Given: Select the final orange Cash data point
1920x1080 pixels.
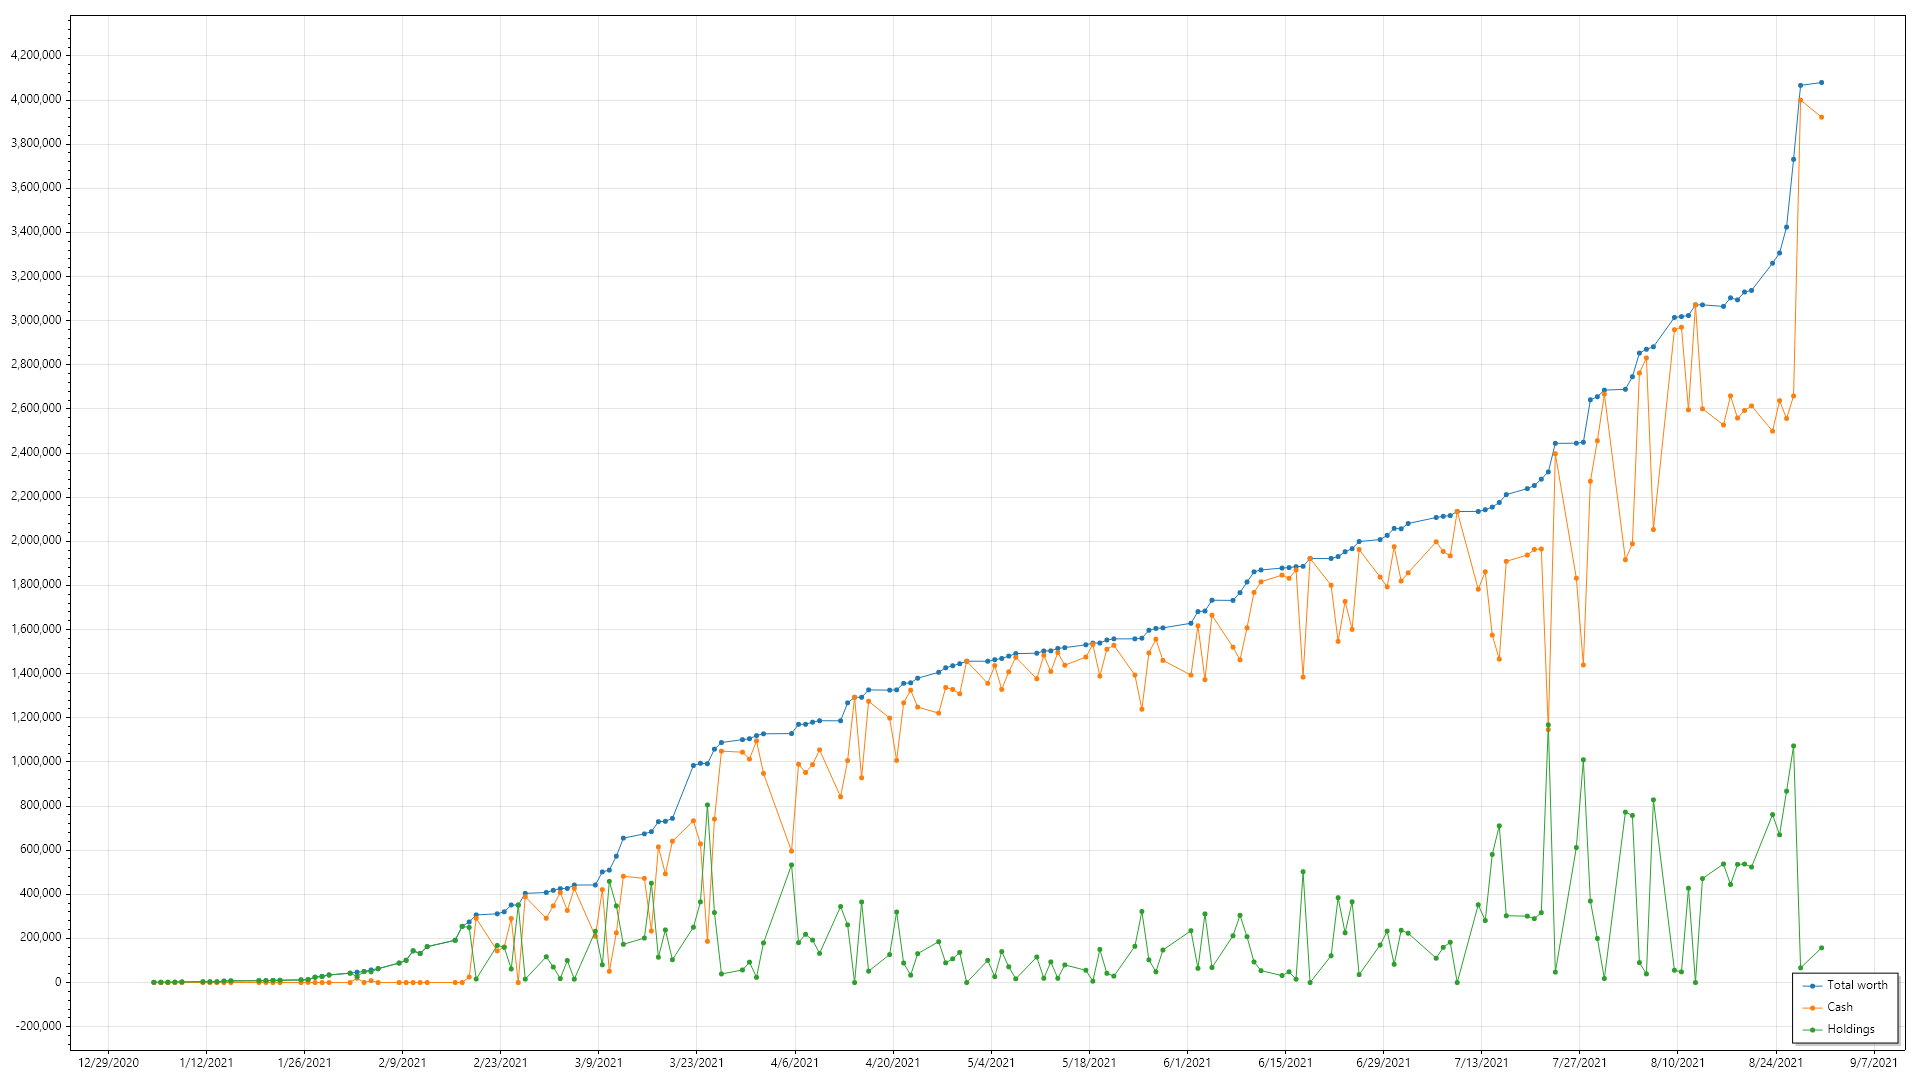Looking at the screenshot, I should click(x=1821, y=118).
